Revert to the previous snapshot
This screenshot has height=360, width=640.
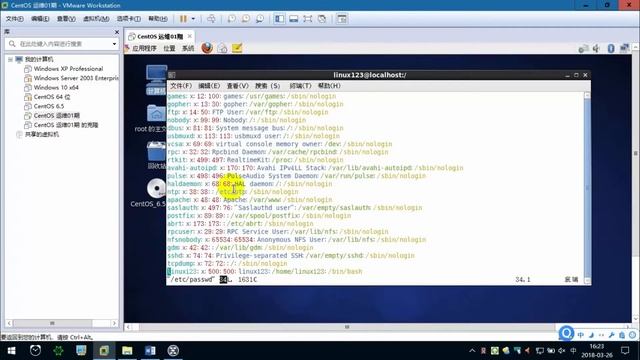(x=246, y=19)
